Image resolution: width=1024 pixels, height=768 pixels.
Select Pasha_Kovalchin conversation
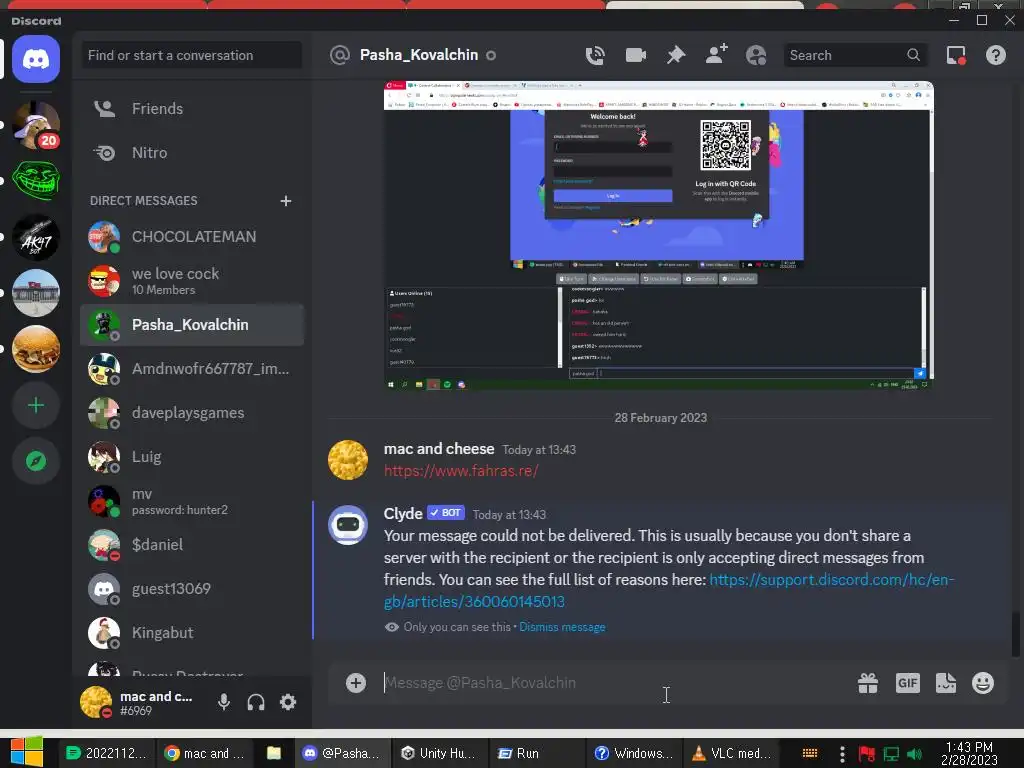(x=192, y=325)
